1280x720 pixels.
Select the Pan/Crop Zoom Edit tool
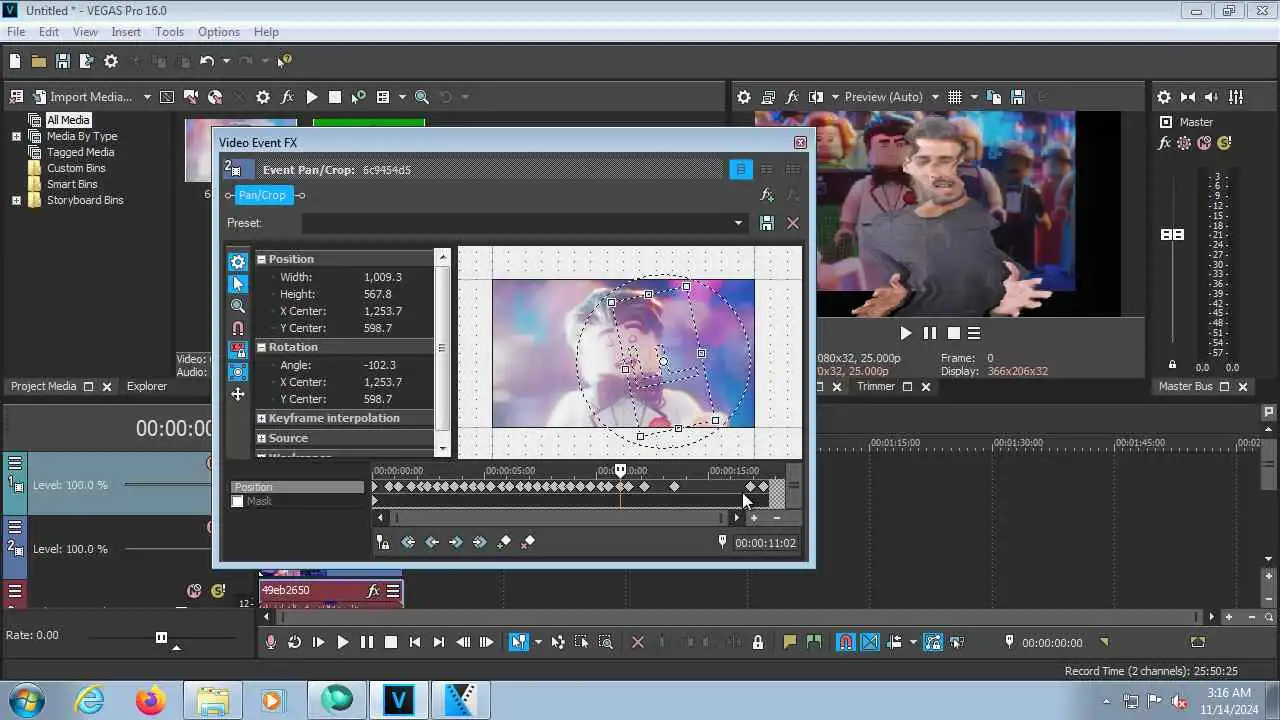coord(238,306)
